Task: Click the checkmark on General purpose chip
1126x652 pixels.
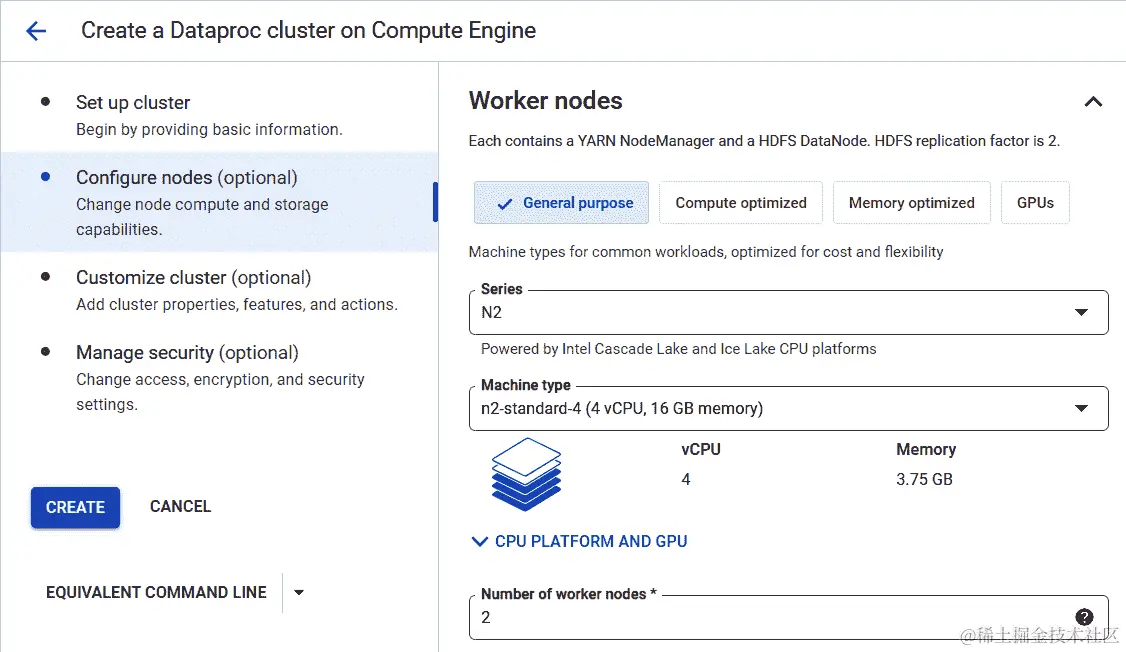Action: click(x=505, y=204)
